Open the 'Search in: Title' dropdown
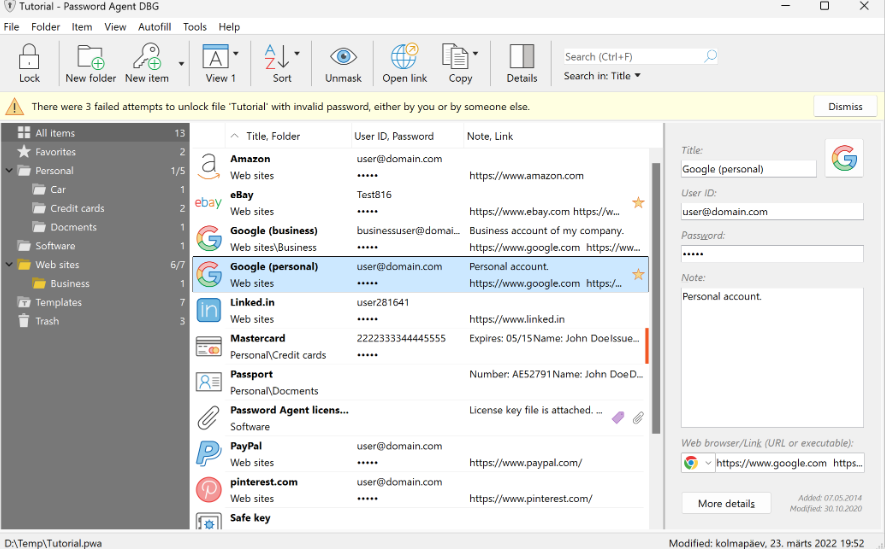 tap(603, 76)
